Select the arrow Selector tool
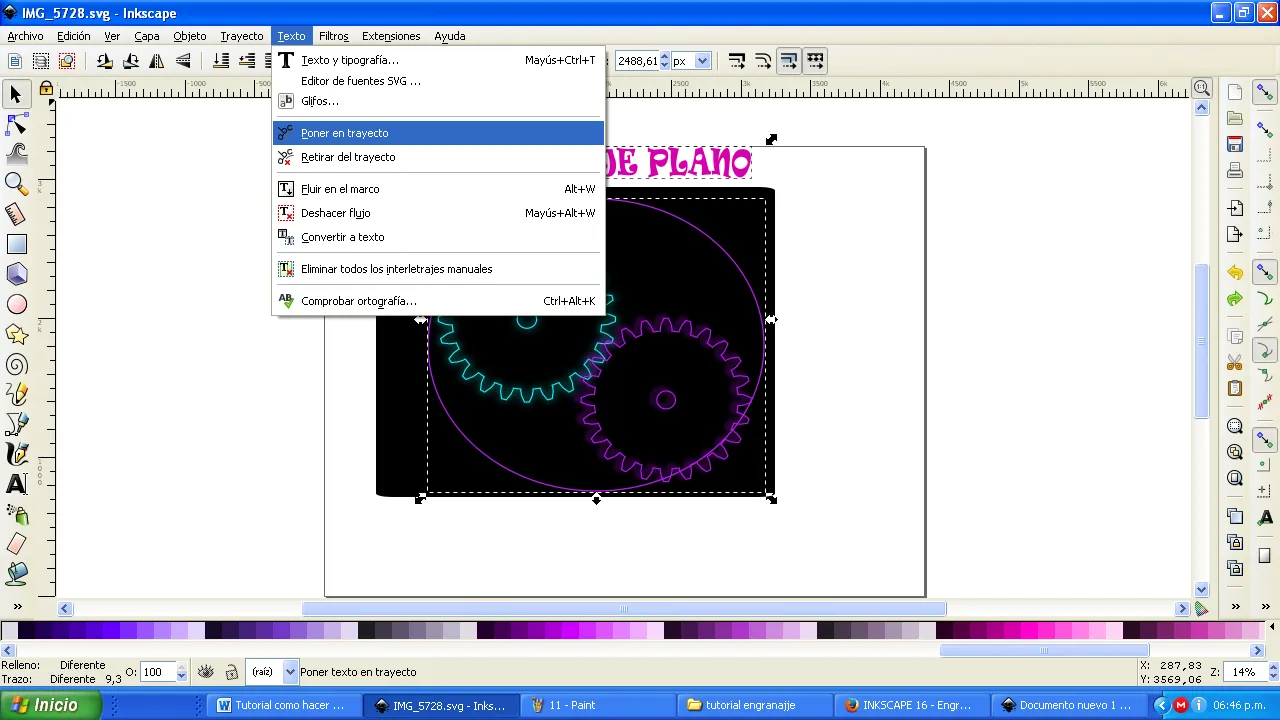 16,94
